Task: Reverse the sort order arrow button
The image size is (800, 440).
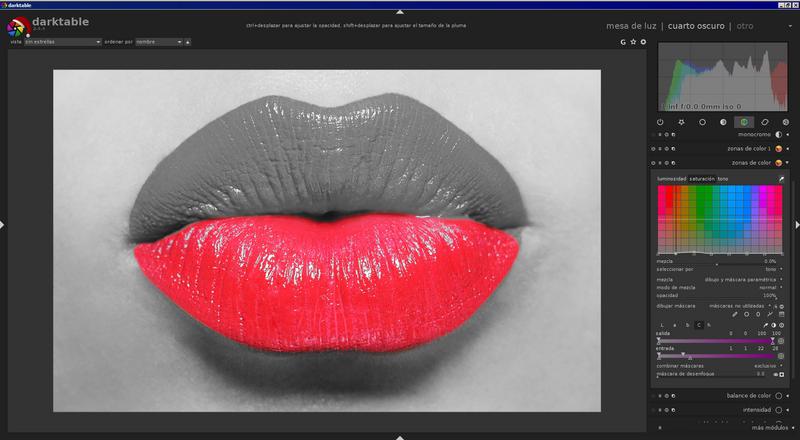Action: point(188,42)
